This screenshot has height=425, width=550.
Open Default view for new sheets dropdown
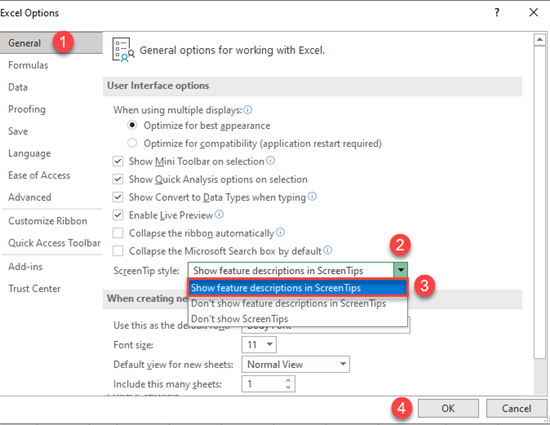(x=343, y=364)
